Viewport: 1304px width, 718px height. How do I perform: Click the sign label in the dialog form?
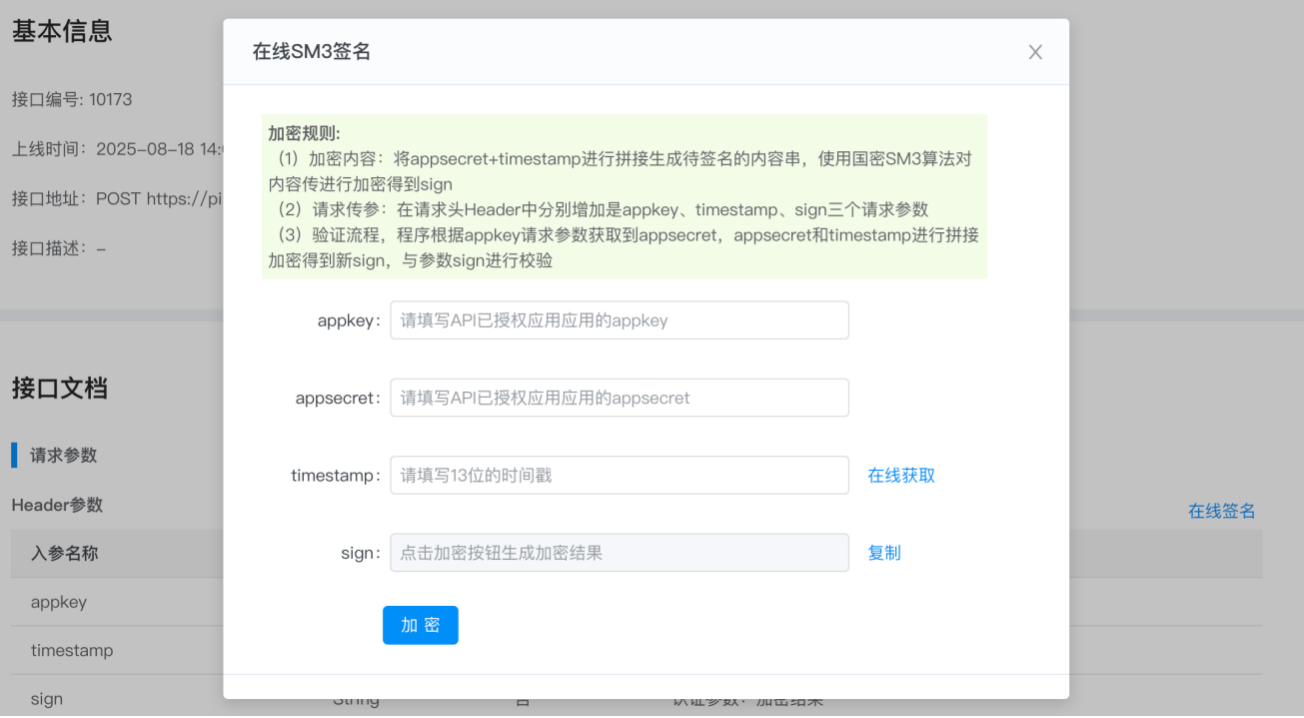pos(360,553)
